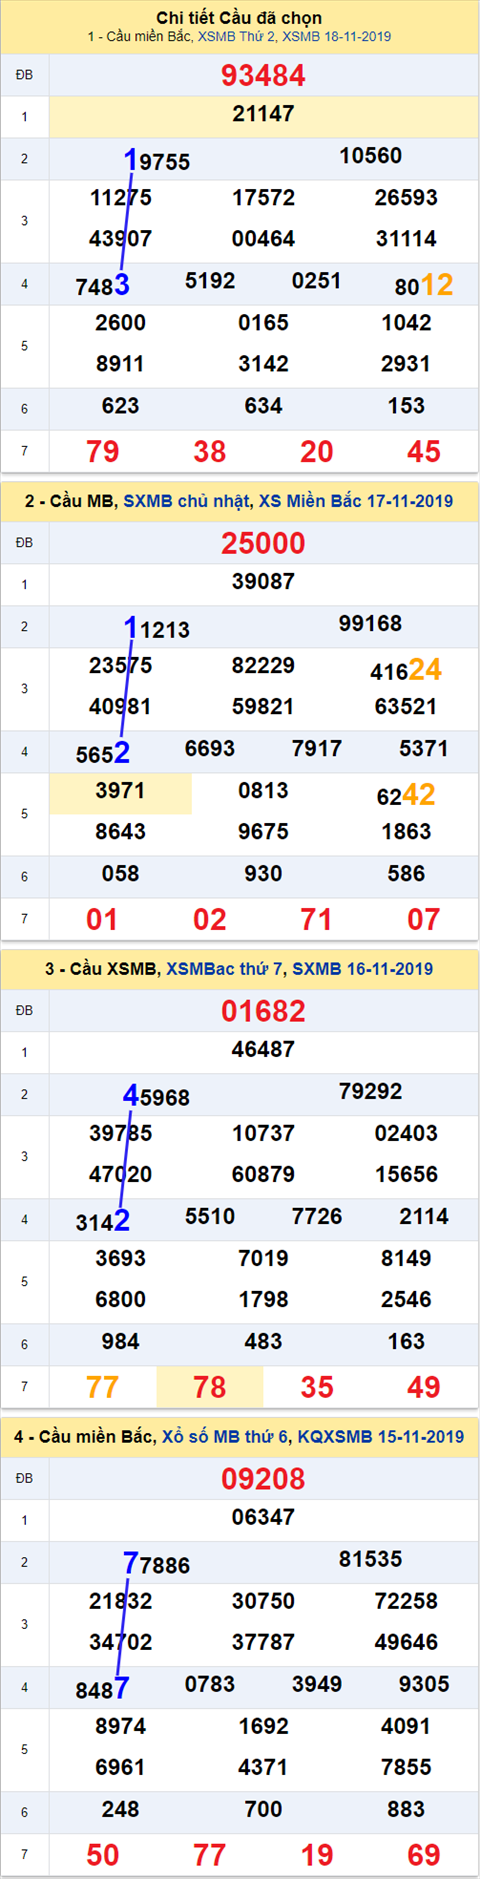The width and height of the screenshot is (480, 1879).
Task: Select the number 6242
Action: click(406, 796)
